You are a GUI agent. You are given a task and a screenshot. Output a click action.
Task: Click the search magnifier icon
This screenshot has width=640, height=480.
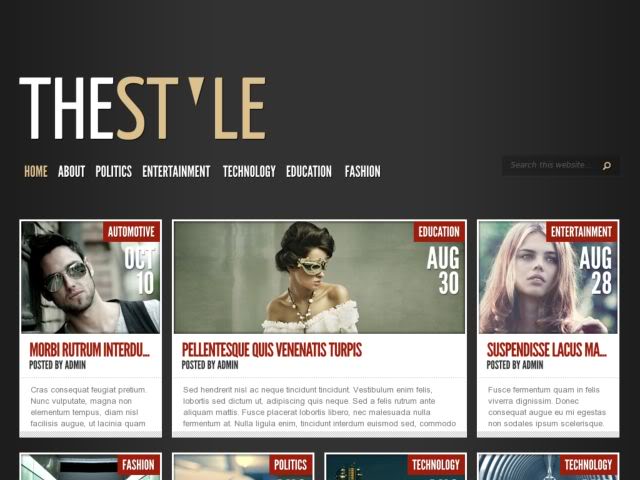point(606,166)
